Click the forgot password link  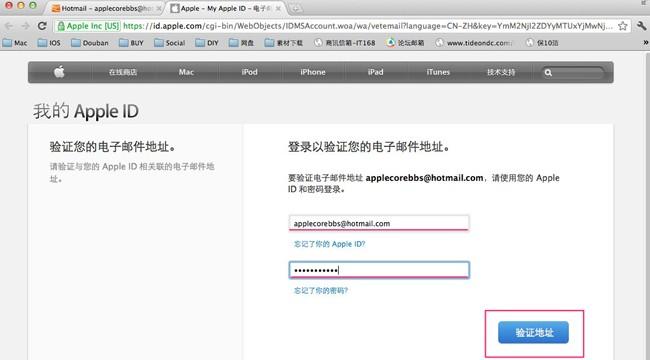pyautogui.click(x=321, y=291)
